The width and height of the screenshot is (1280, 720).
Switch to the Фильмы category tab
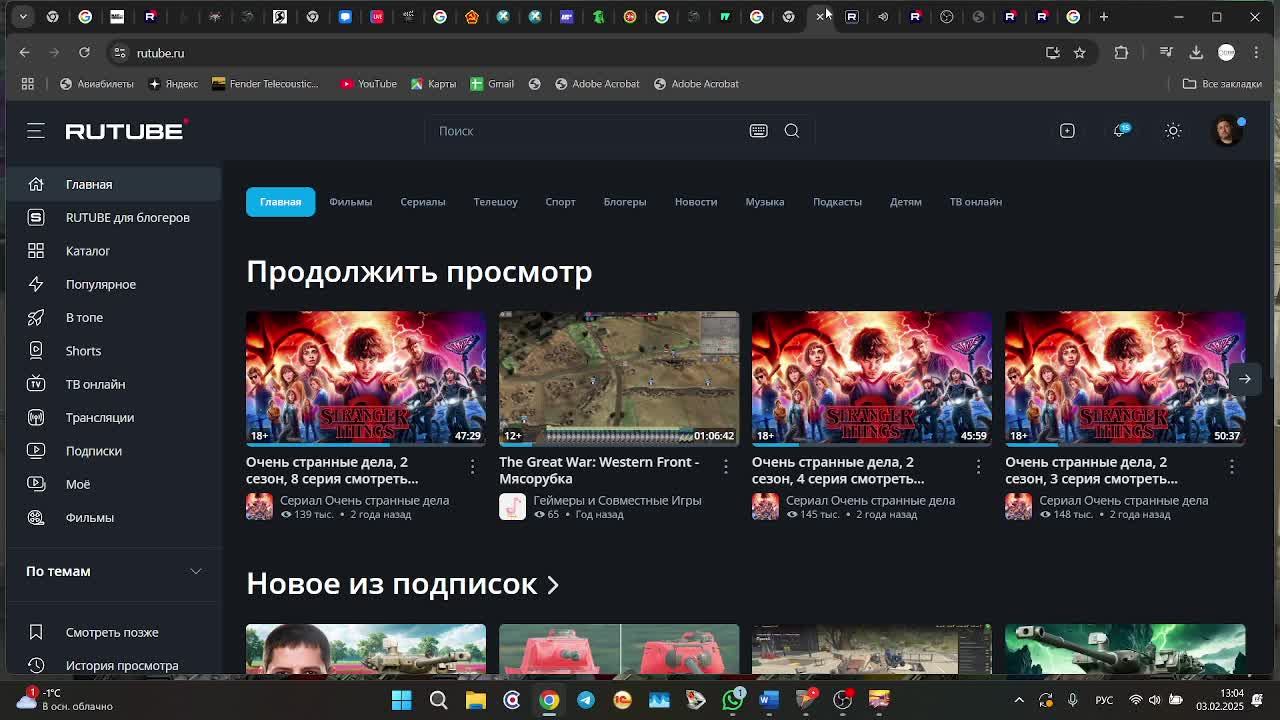click(x=350, y=202)
